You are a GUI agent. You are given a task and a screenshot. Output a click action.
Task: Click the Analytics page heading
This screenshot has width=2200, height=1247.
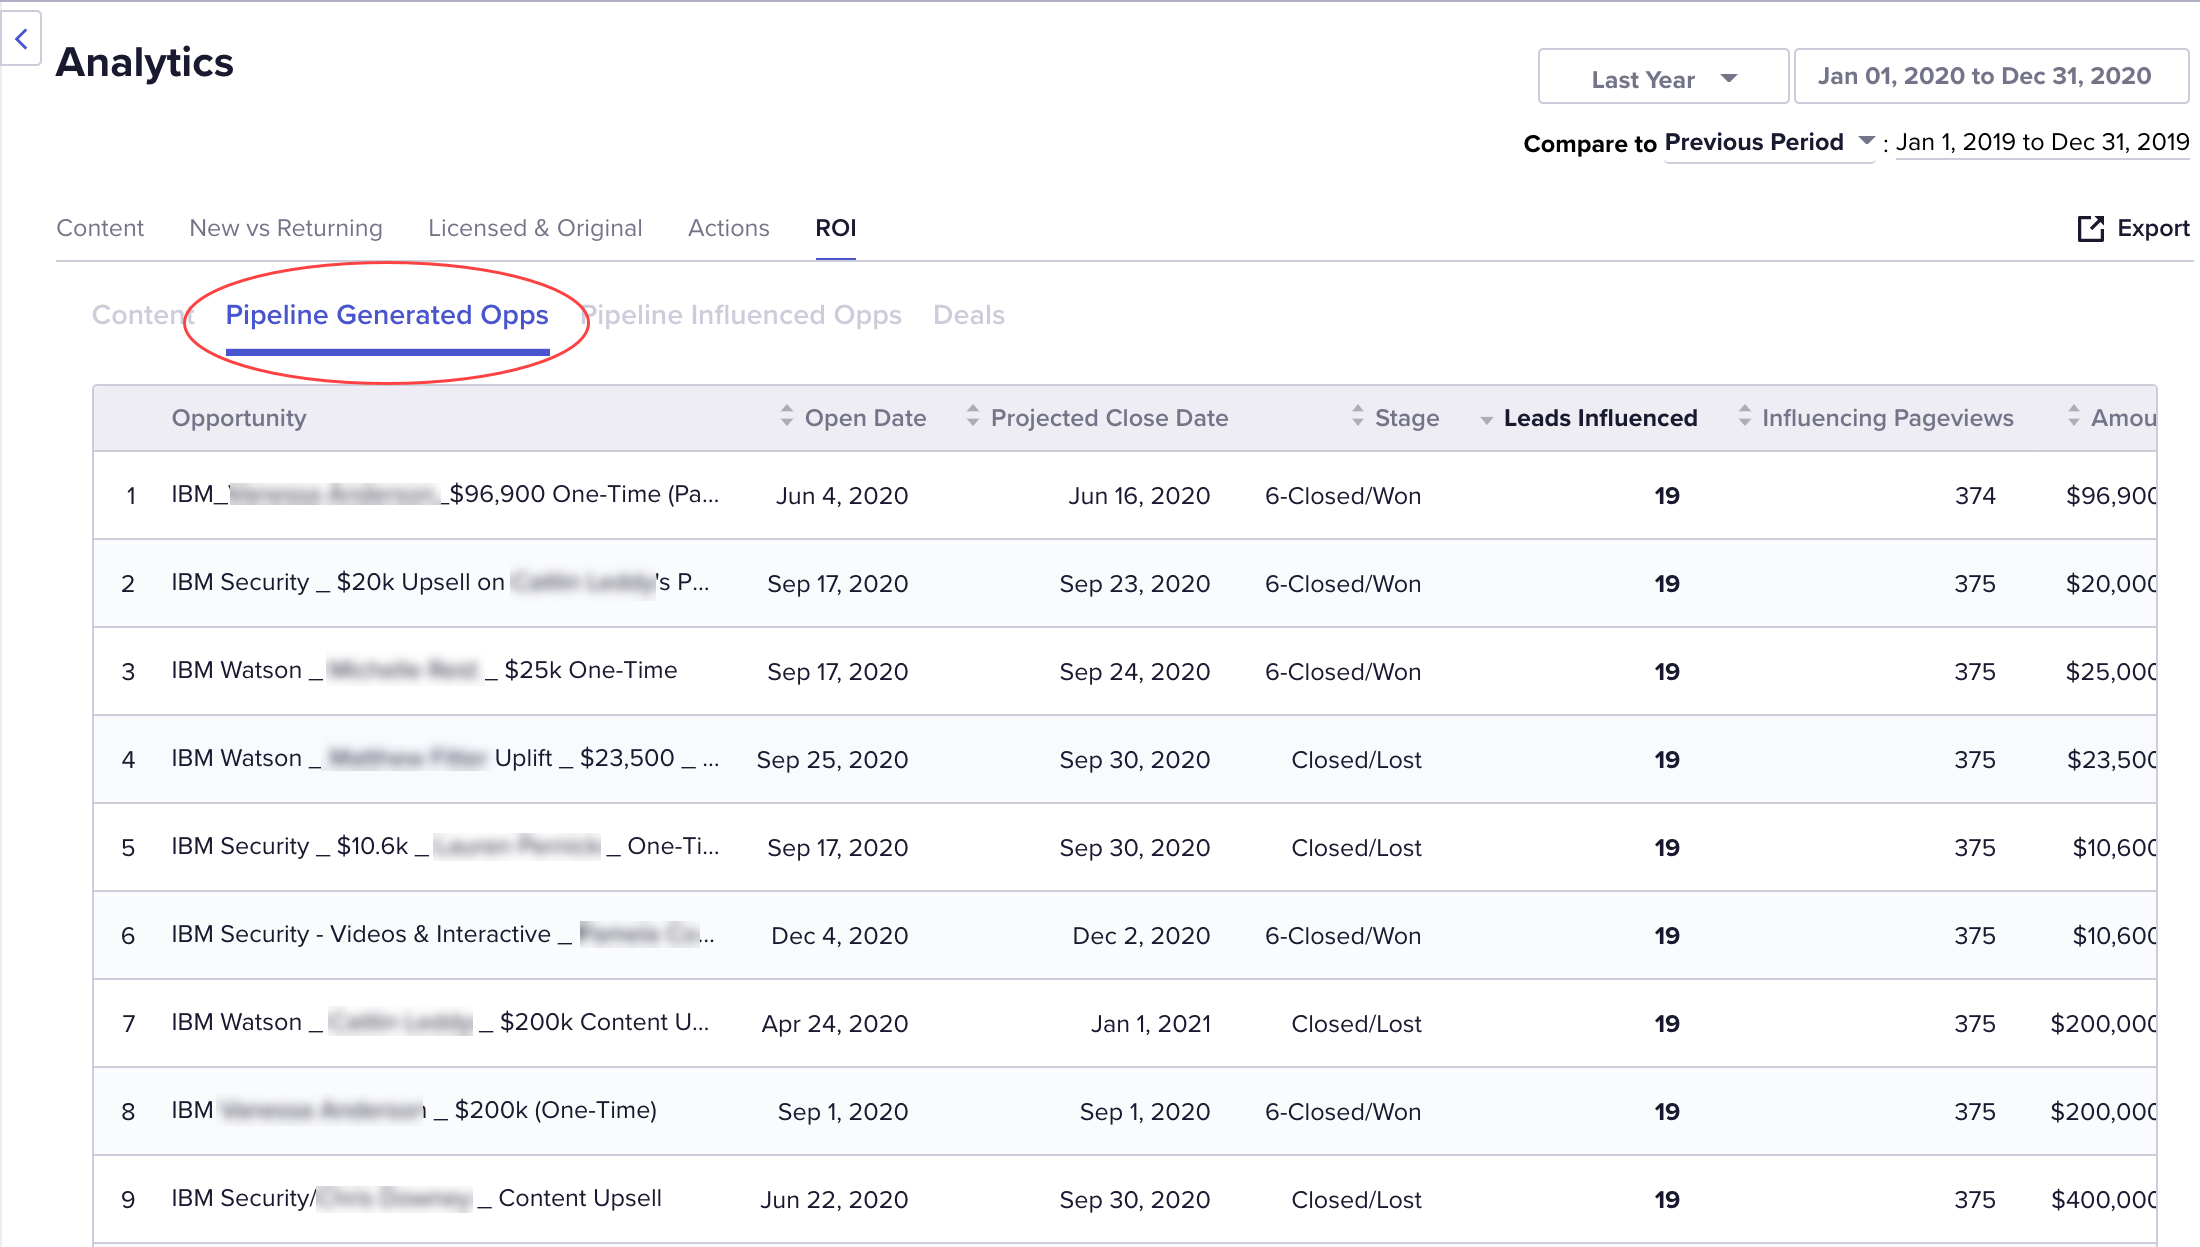pyautogui.click(x=145, y=62)
